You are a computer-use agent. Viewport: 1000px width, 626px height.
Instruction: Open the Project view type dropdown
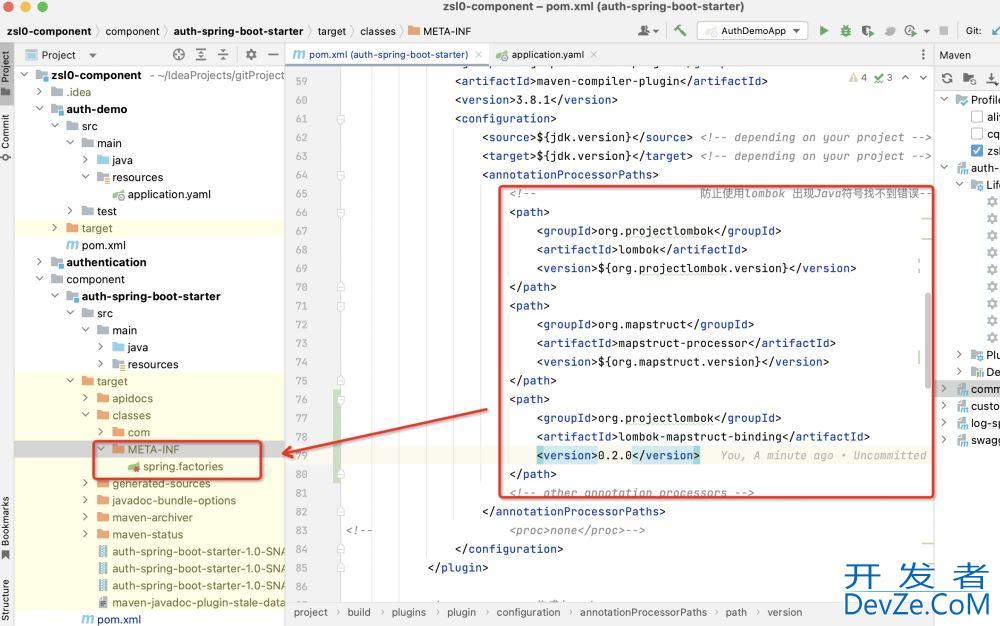click(92, 55)
